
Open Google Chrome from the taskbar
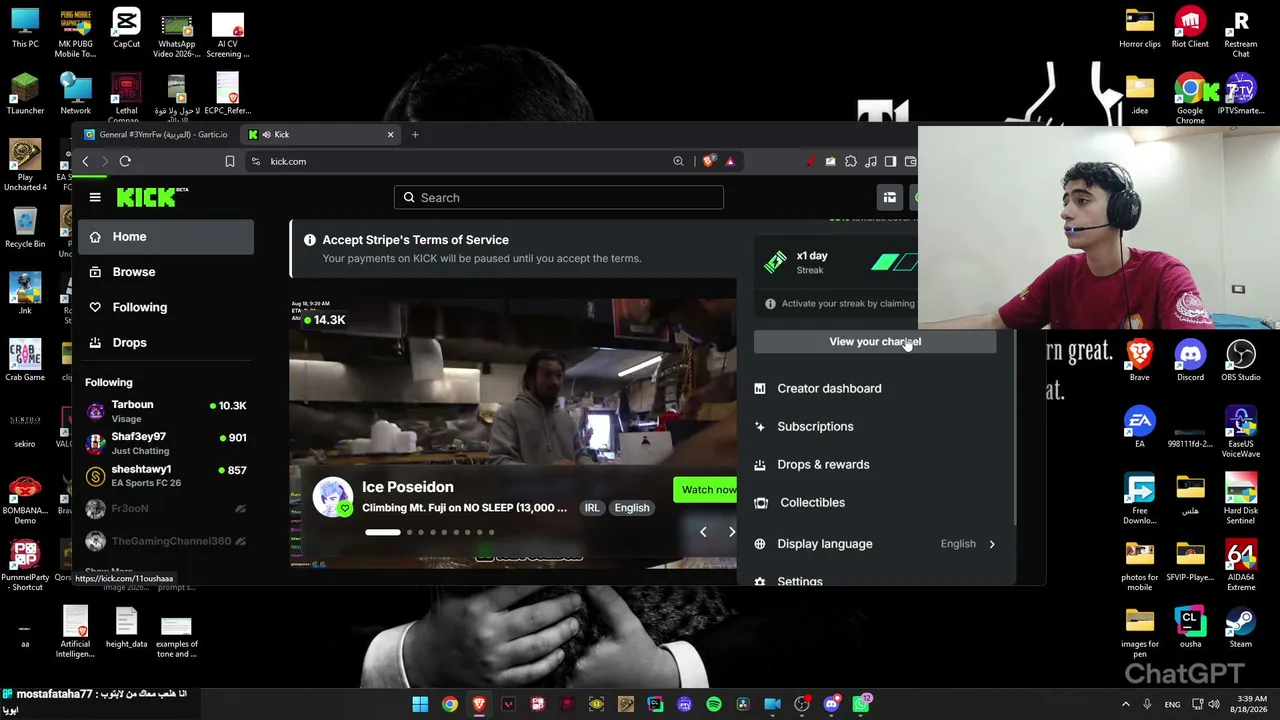click(450, 704)
